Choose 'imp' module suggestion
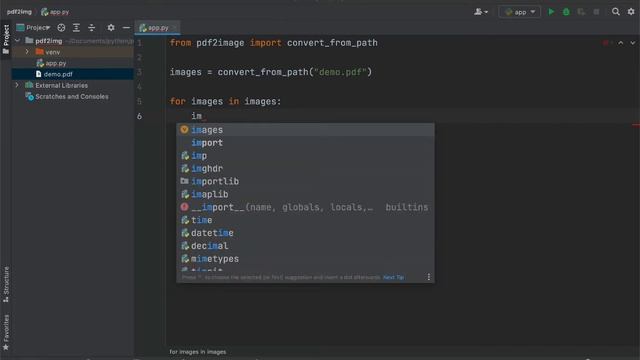 click(x=305, y=156)
